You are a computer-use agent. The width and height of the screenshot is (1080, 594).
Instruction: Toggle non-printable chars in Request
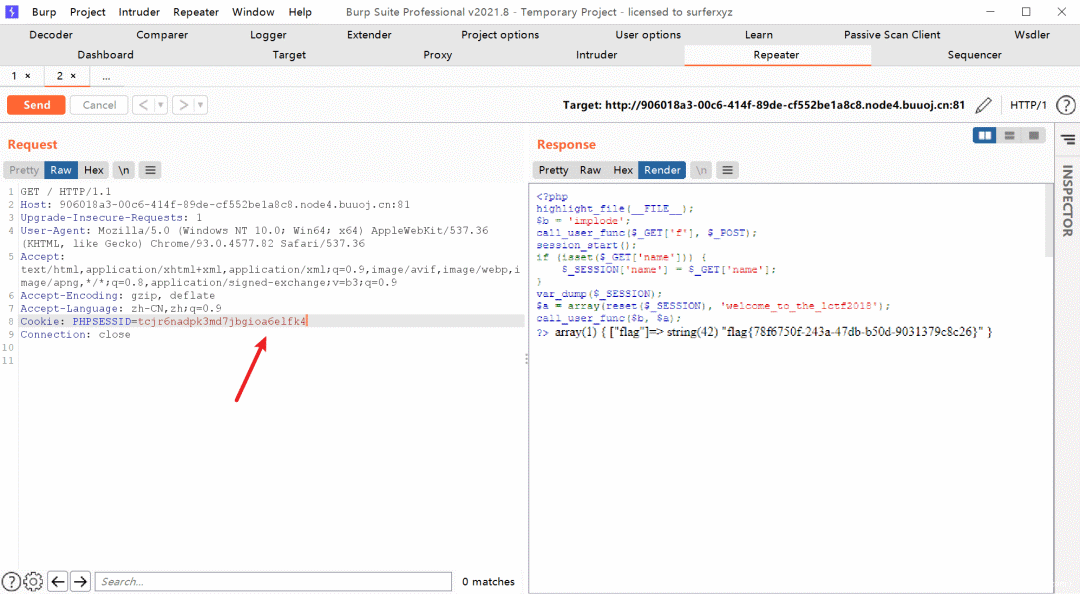tap(123, 170)
